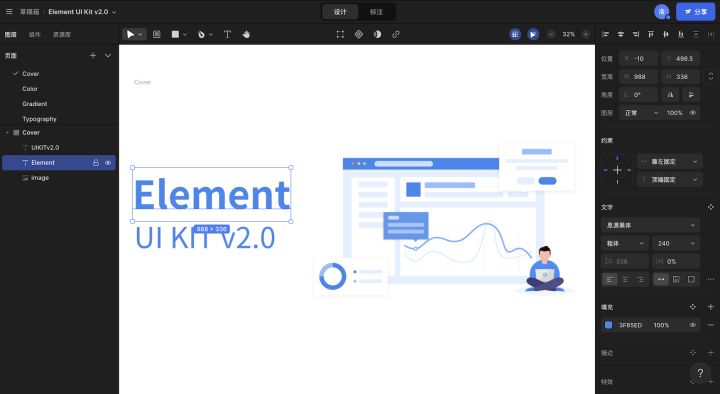Open the Typography page
Screen dimensions: 720x394
[39, 119]
